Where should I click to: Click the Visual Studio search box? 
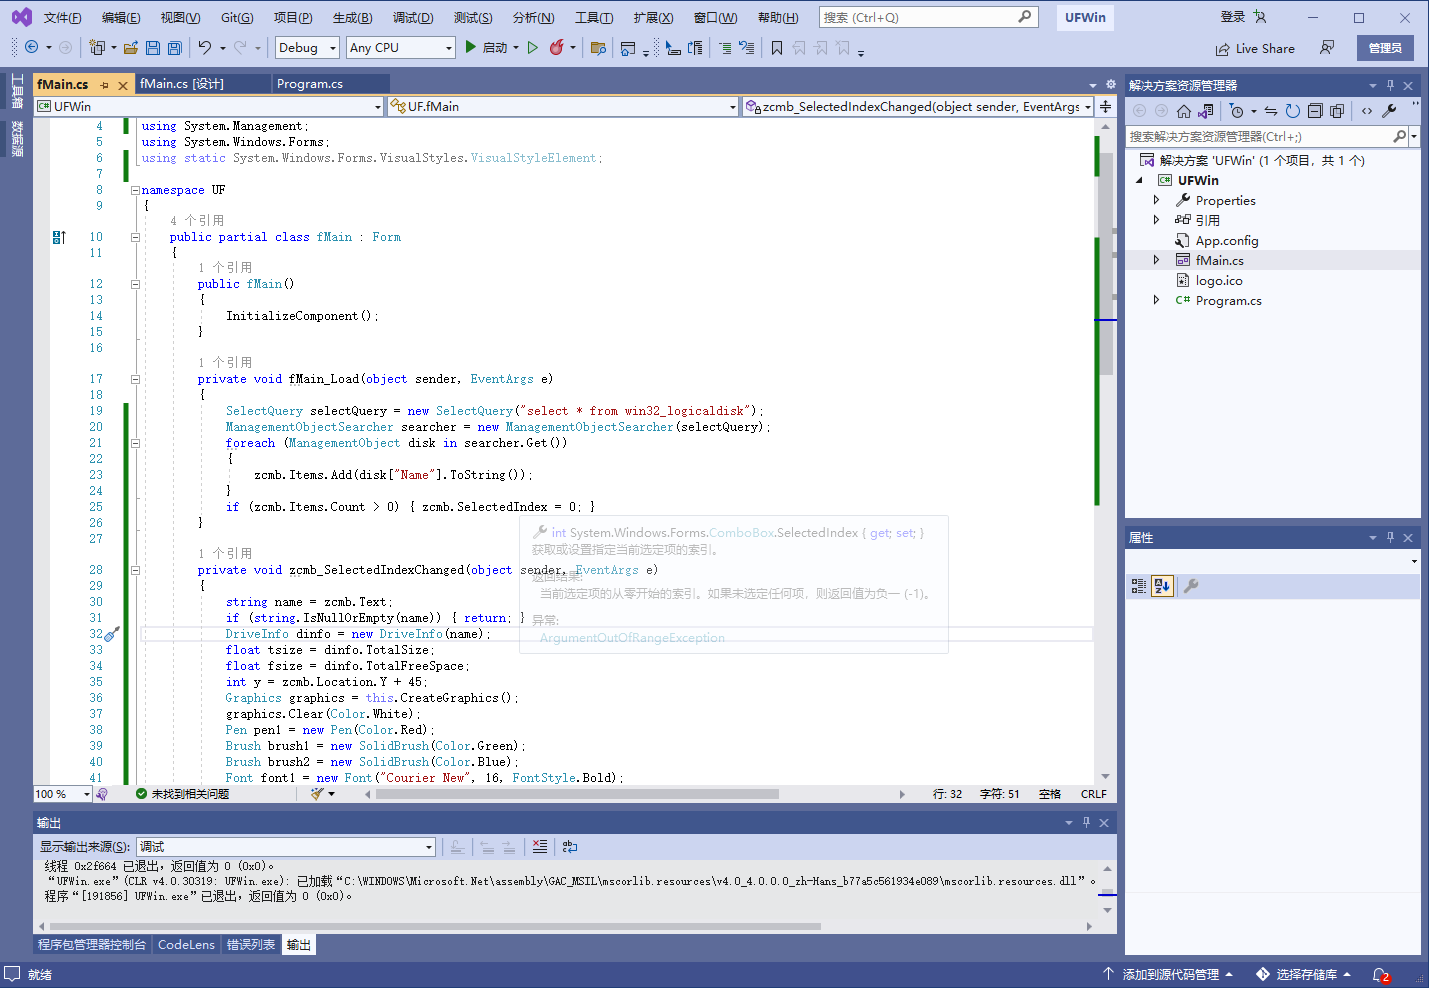click(x=929, y=17)
